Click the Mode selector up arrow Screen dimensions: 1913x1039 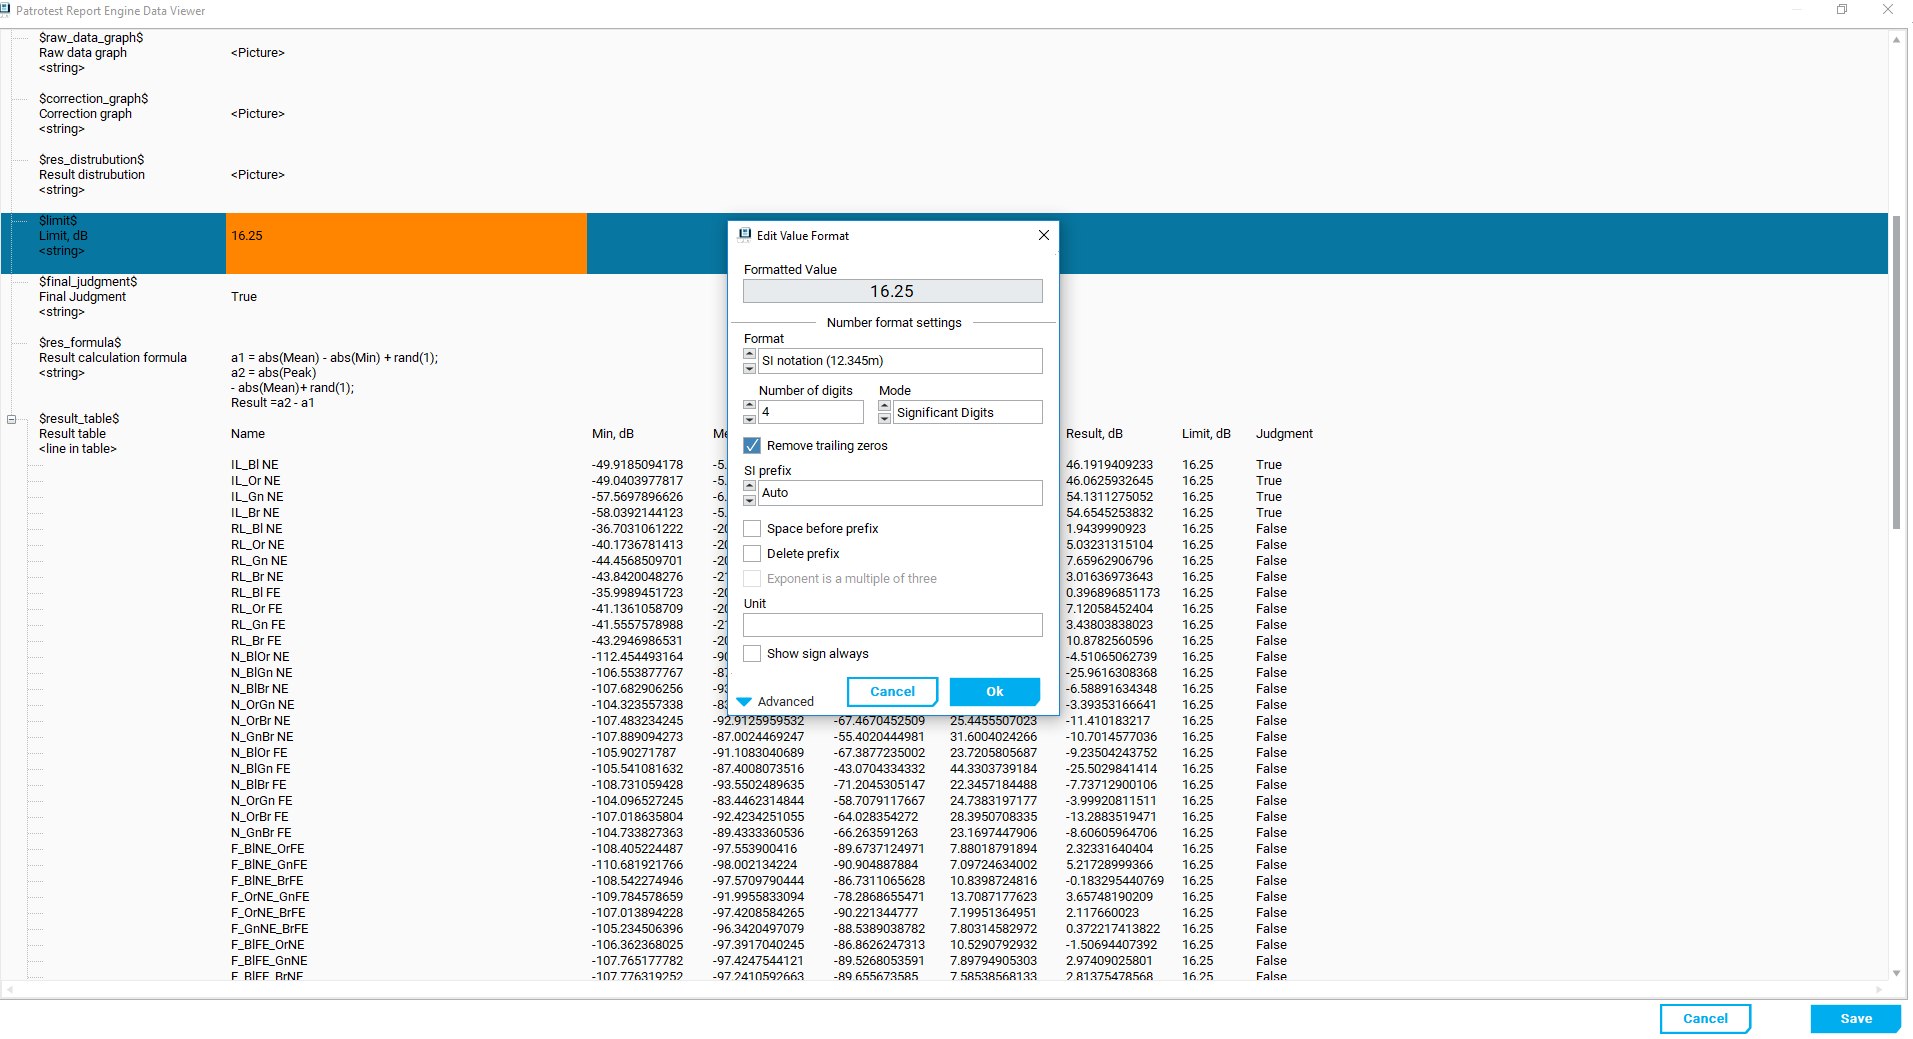click(884, 405)
